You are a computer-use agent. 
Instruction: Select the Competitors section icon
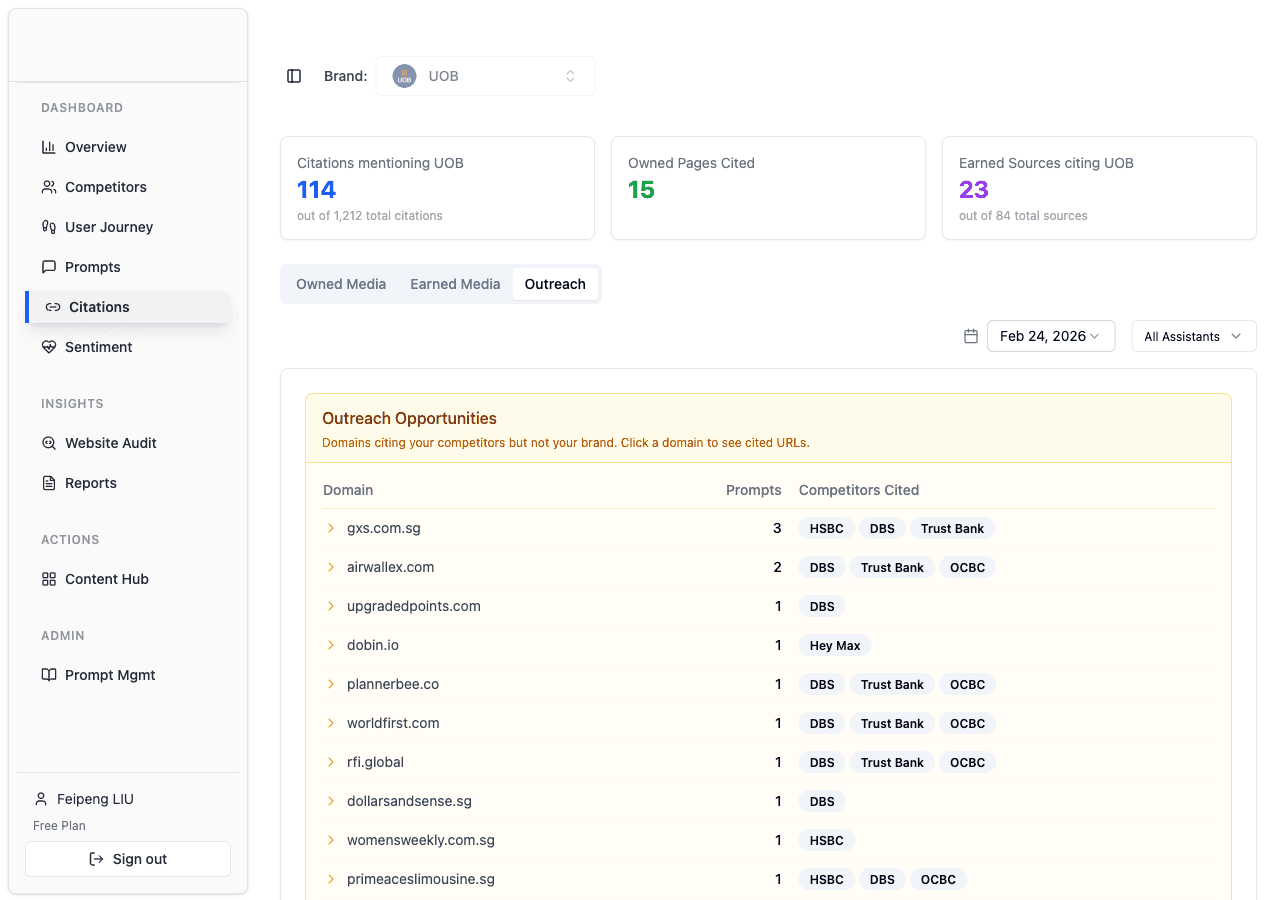click(x=49, y=187)
